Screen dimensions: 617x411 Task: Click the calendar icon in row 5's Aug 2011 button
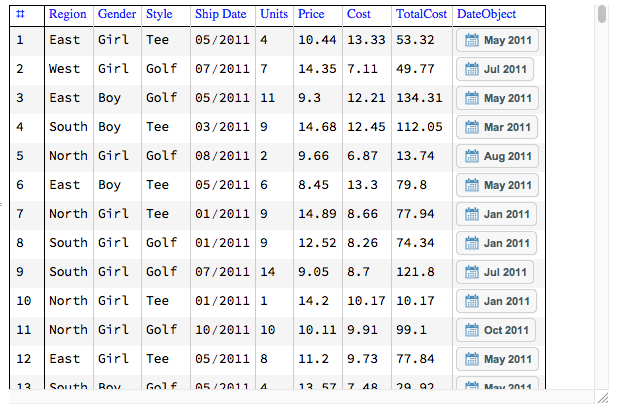click(471, 156)
